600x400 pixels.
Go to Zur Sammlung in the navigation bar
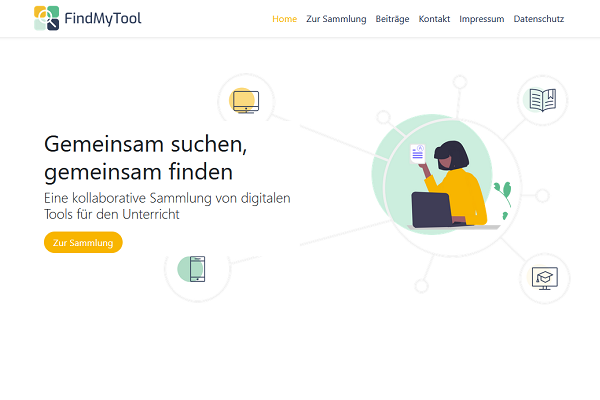pyautogui.click(x=336, y=19)
